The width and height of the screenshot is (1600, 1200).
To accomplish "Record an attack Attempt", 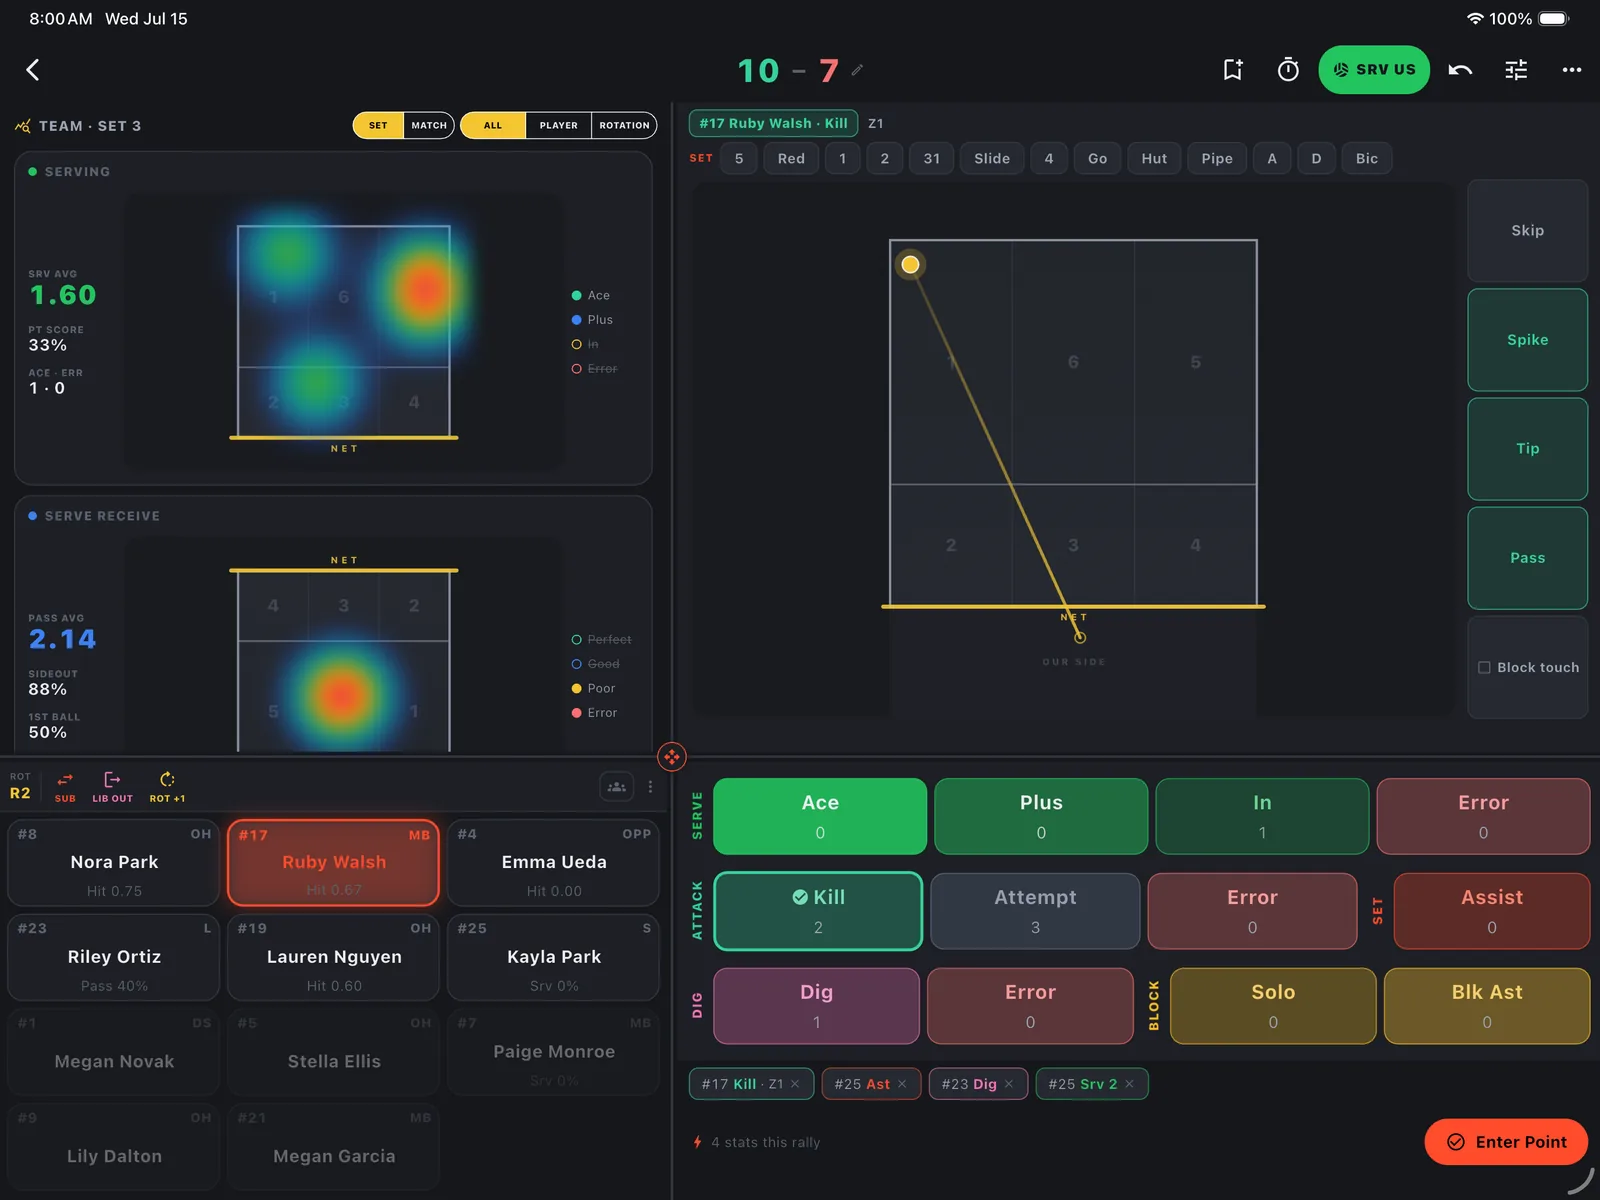I will click(x=1035, y=911).
